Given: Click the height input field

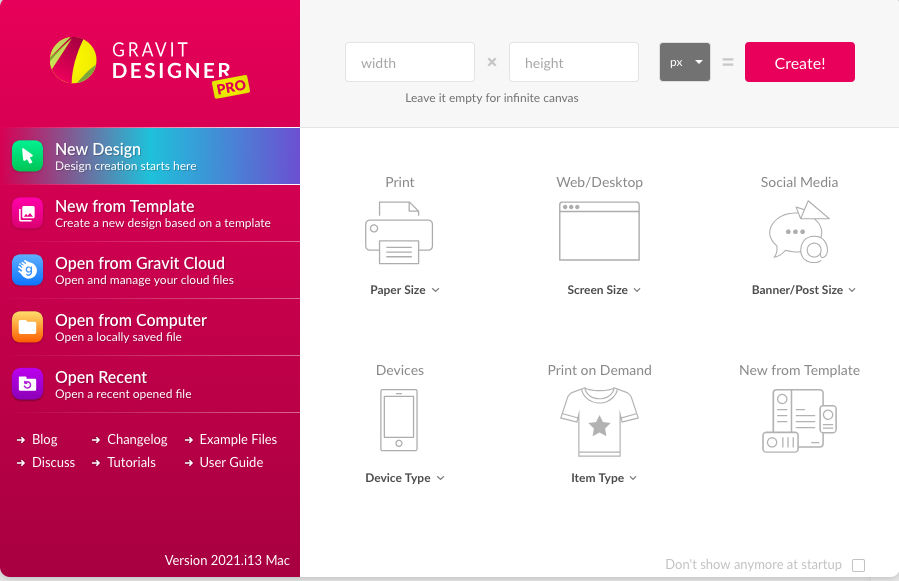Looking at the screenshot, I should [574, 62].
